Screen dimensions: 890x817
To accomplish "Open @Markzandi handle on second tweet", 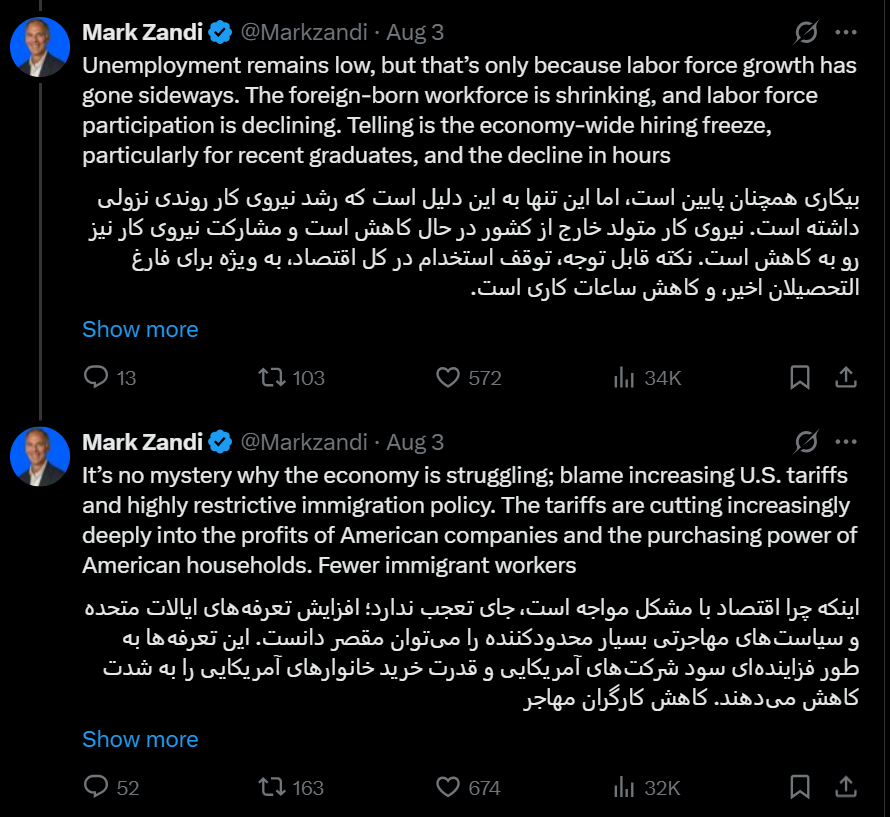I will point(304,442).
